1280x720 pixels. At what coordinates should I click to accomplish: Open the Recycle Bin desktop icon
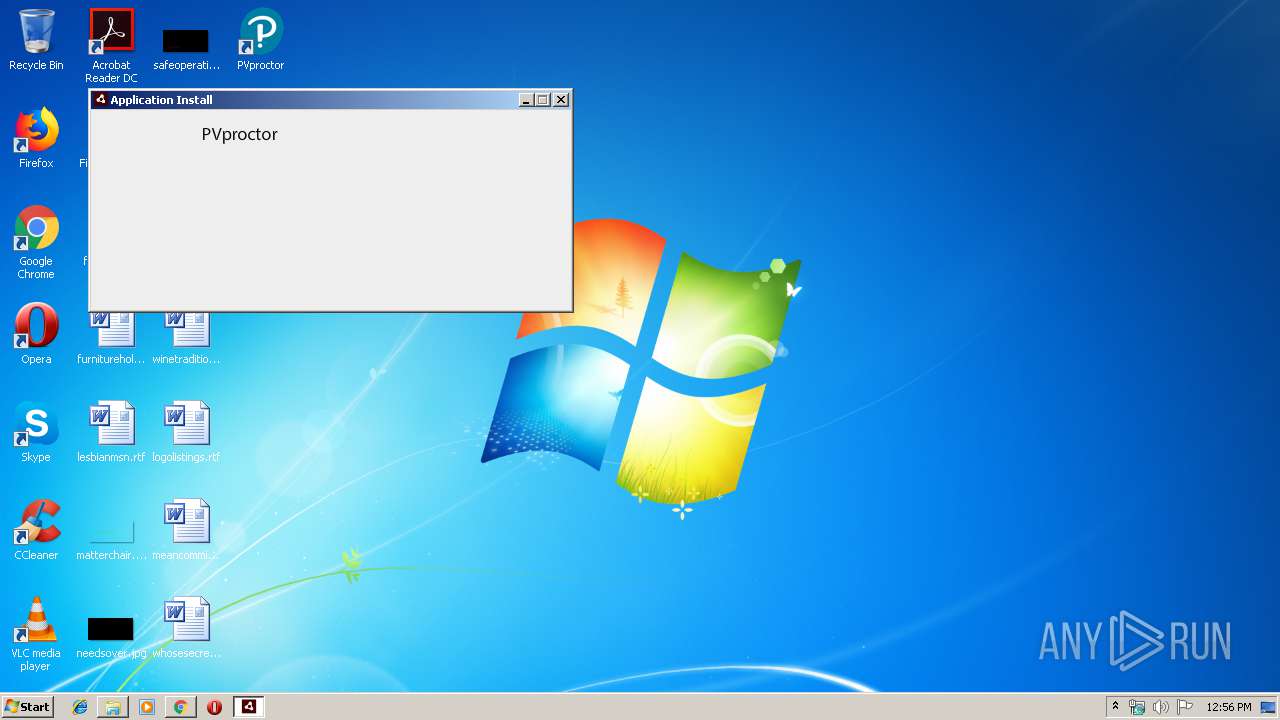36,40
